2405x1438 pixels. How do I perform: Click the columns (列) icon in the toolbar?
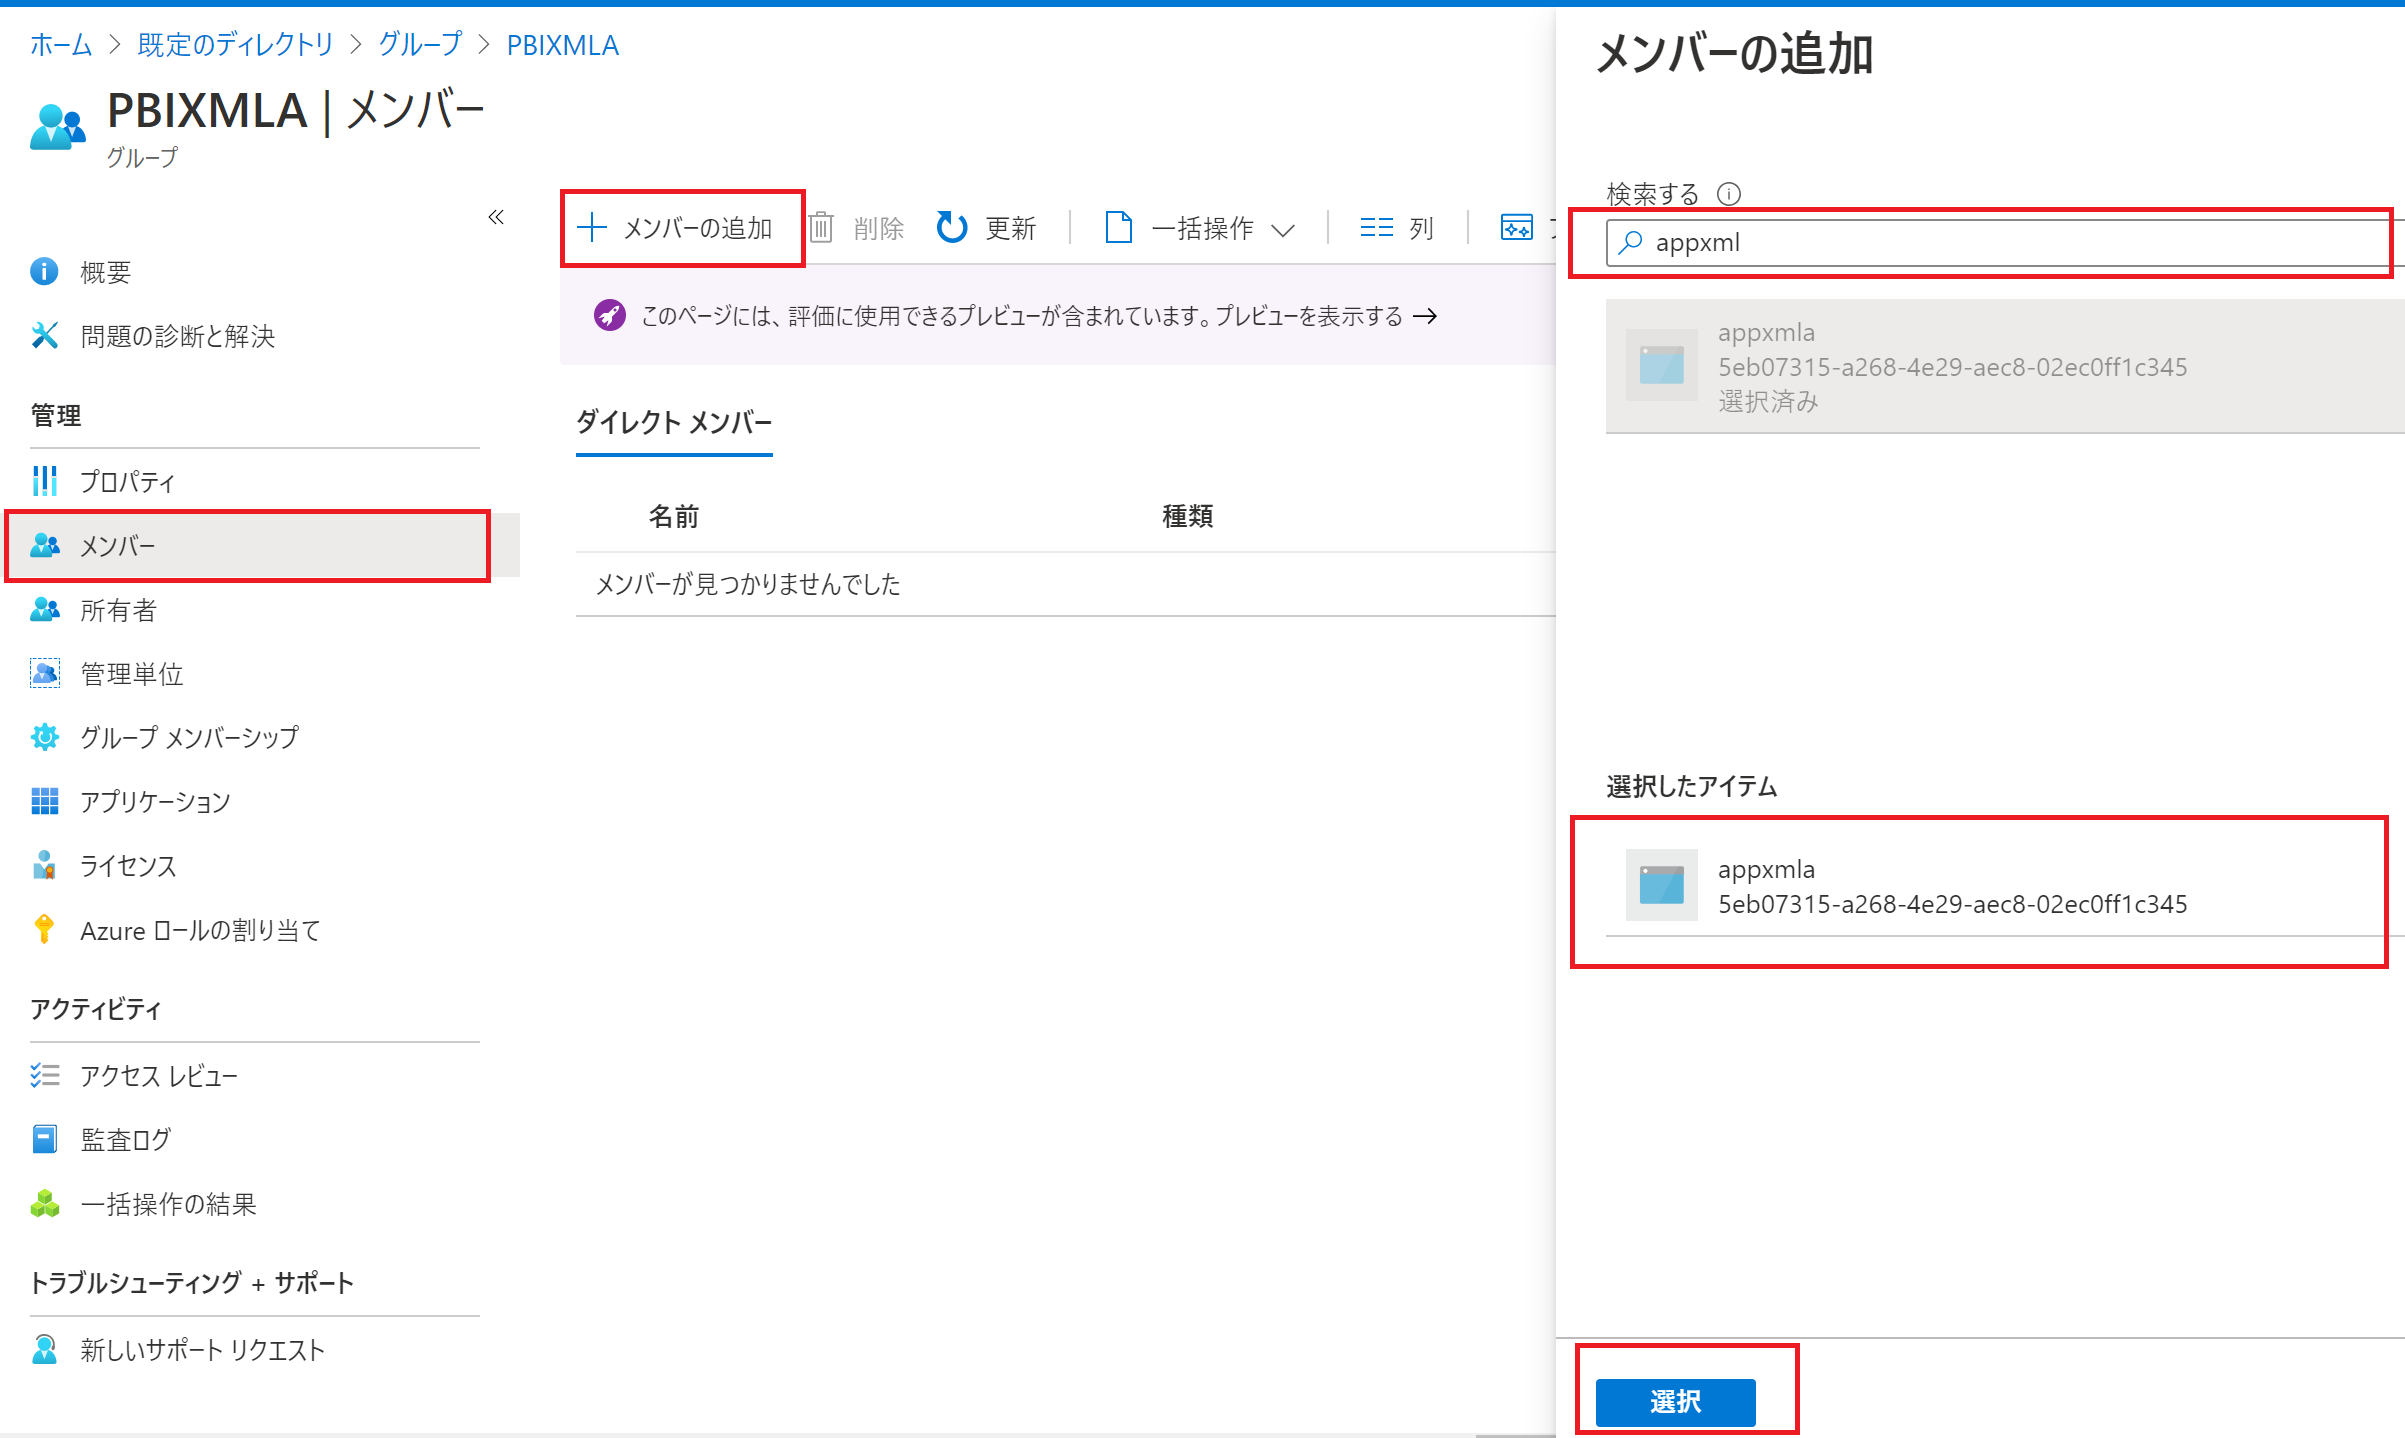[1376, 228]
